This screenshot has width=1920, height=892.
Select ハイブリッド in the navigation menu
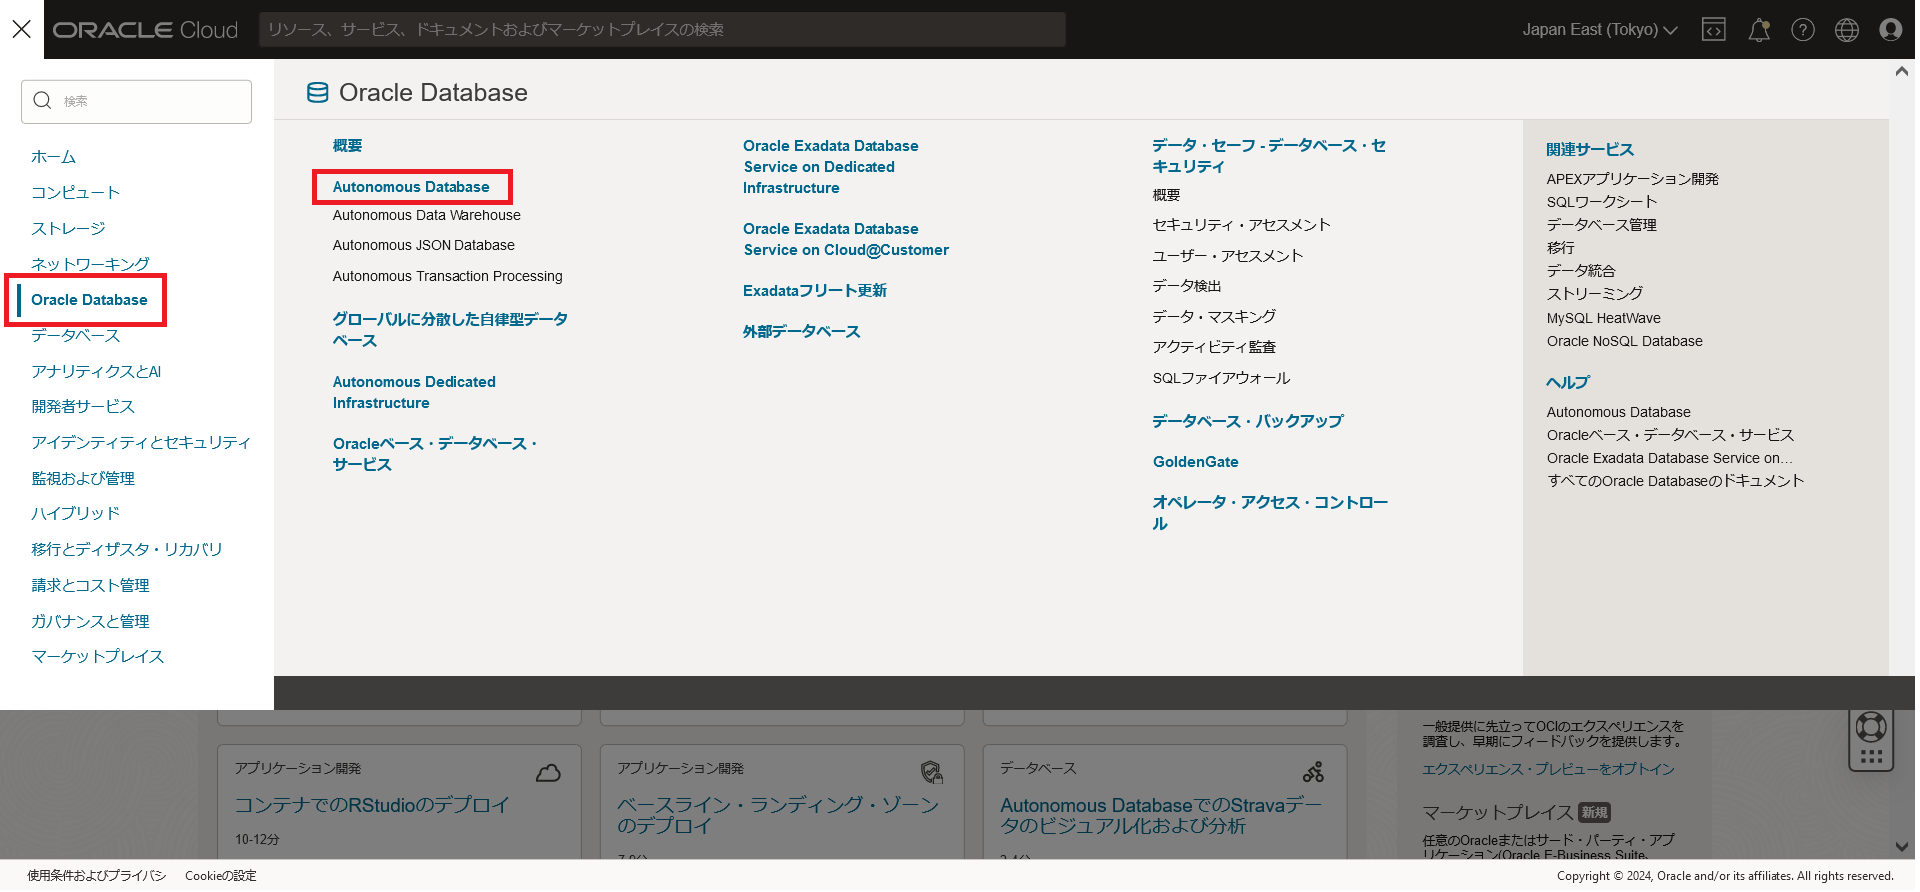tap(76, 514)
